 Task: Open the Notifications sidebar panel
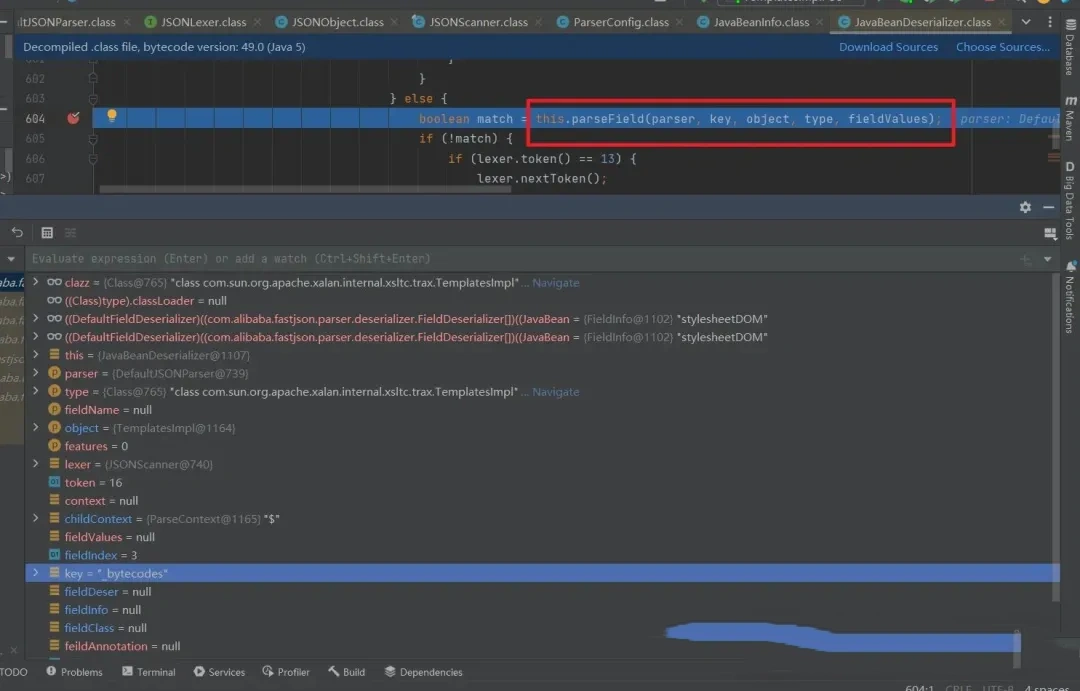point(1069,297)
